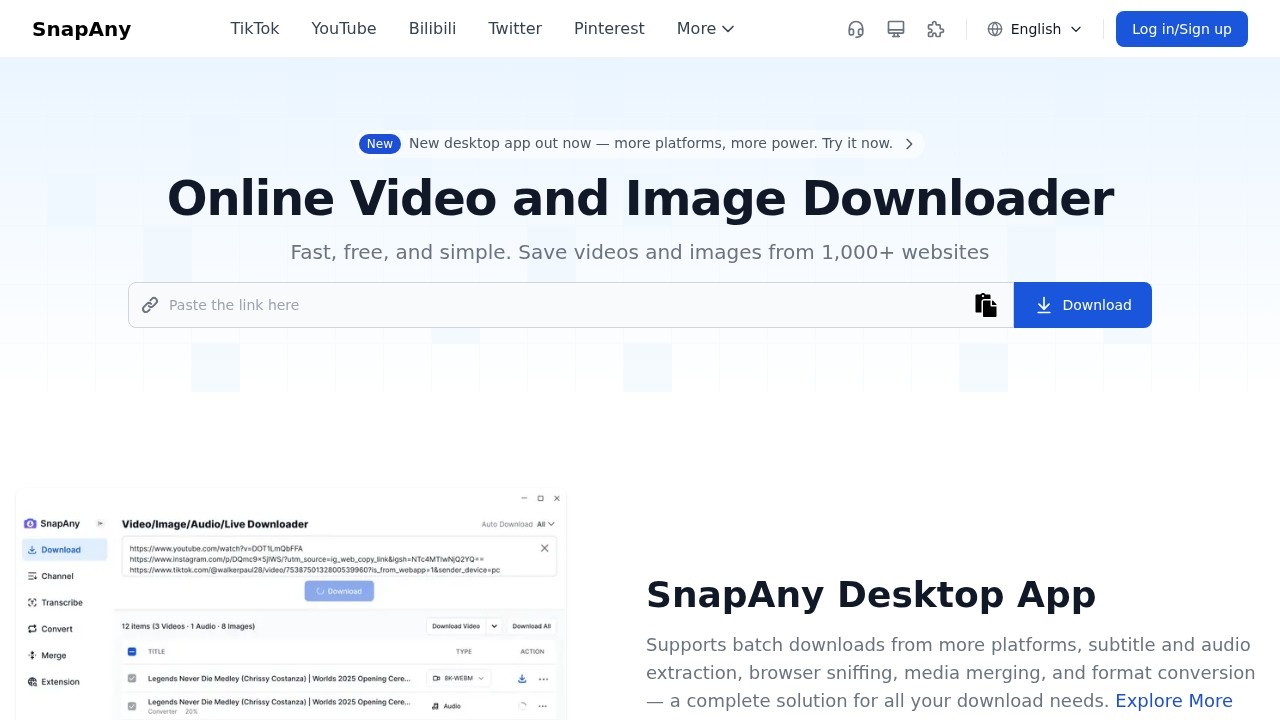
Task: Expand the Download Video arrow in app preview
Action: click(x=493, y=626)
